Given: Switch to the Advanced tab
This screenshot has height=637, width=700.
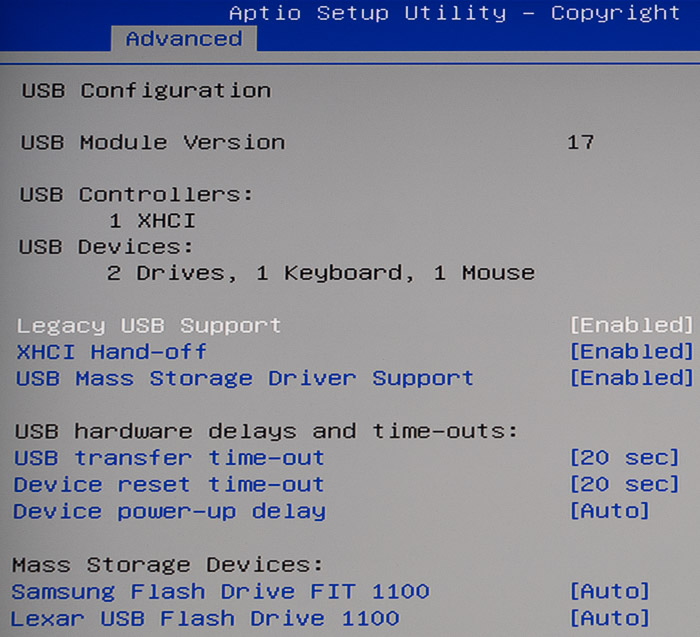Looking at the screenshot, I should pyautogui.click(x=184, y=39).
